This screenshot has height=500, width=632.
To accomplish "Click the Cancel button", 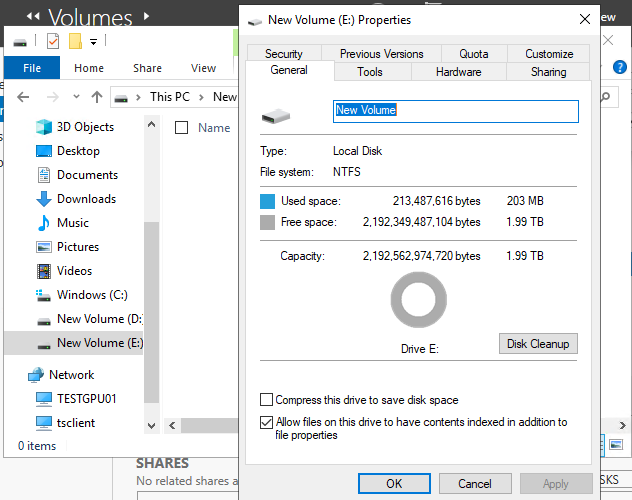I will click(x=475, y=483).
